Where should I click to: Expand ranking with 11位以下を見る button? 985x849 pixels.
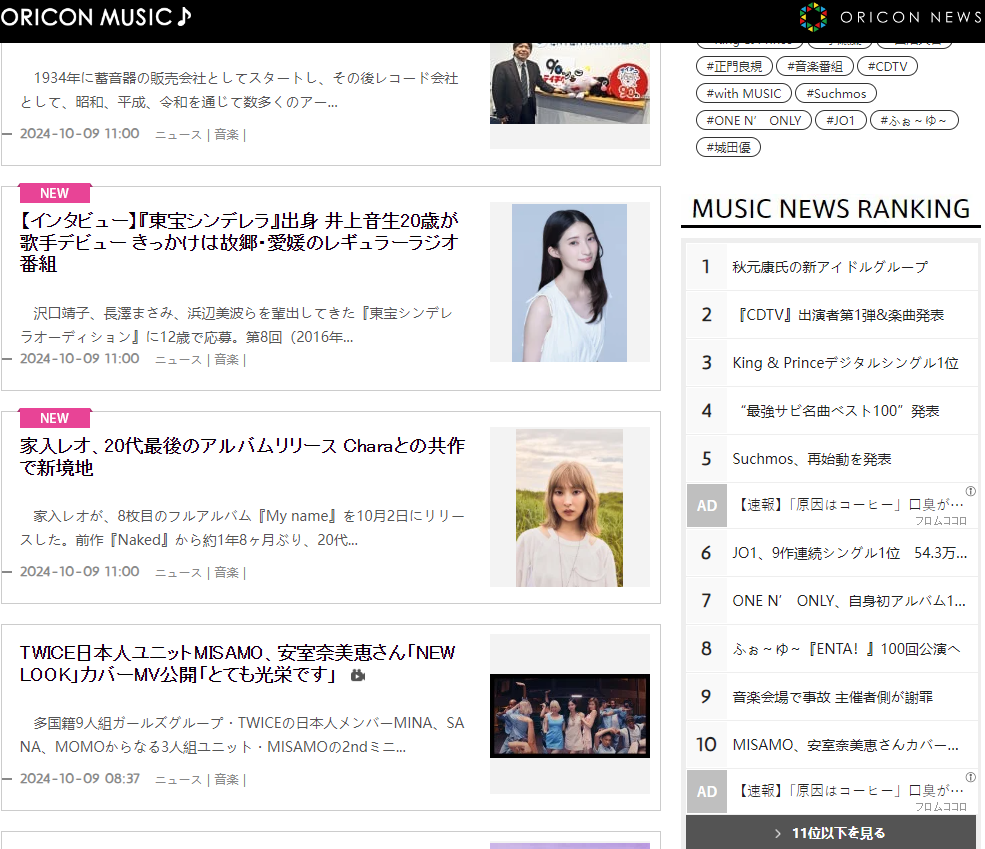tap(831, 832)
